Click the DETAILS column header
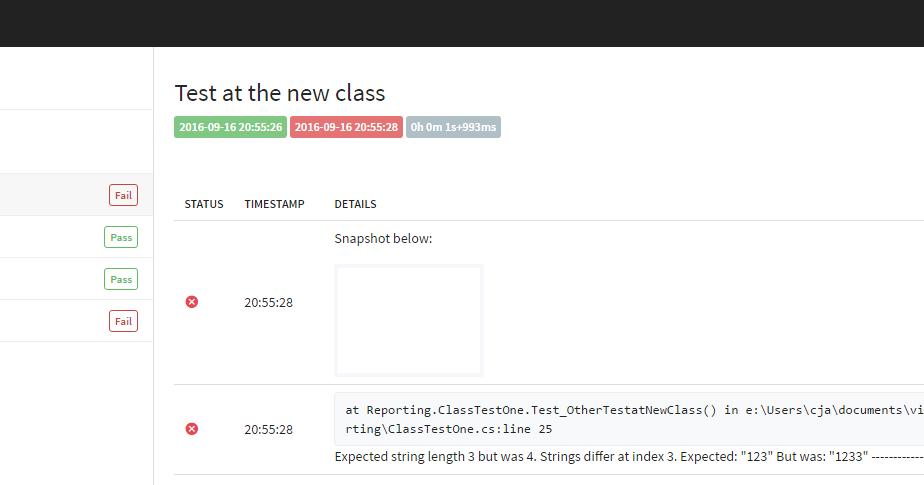The height and width of the screenshot is (485, 924). (356, 204)
